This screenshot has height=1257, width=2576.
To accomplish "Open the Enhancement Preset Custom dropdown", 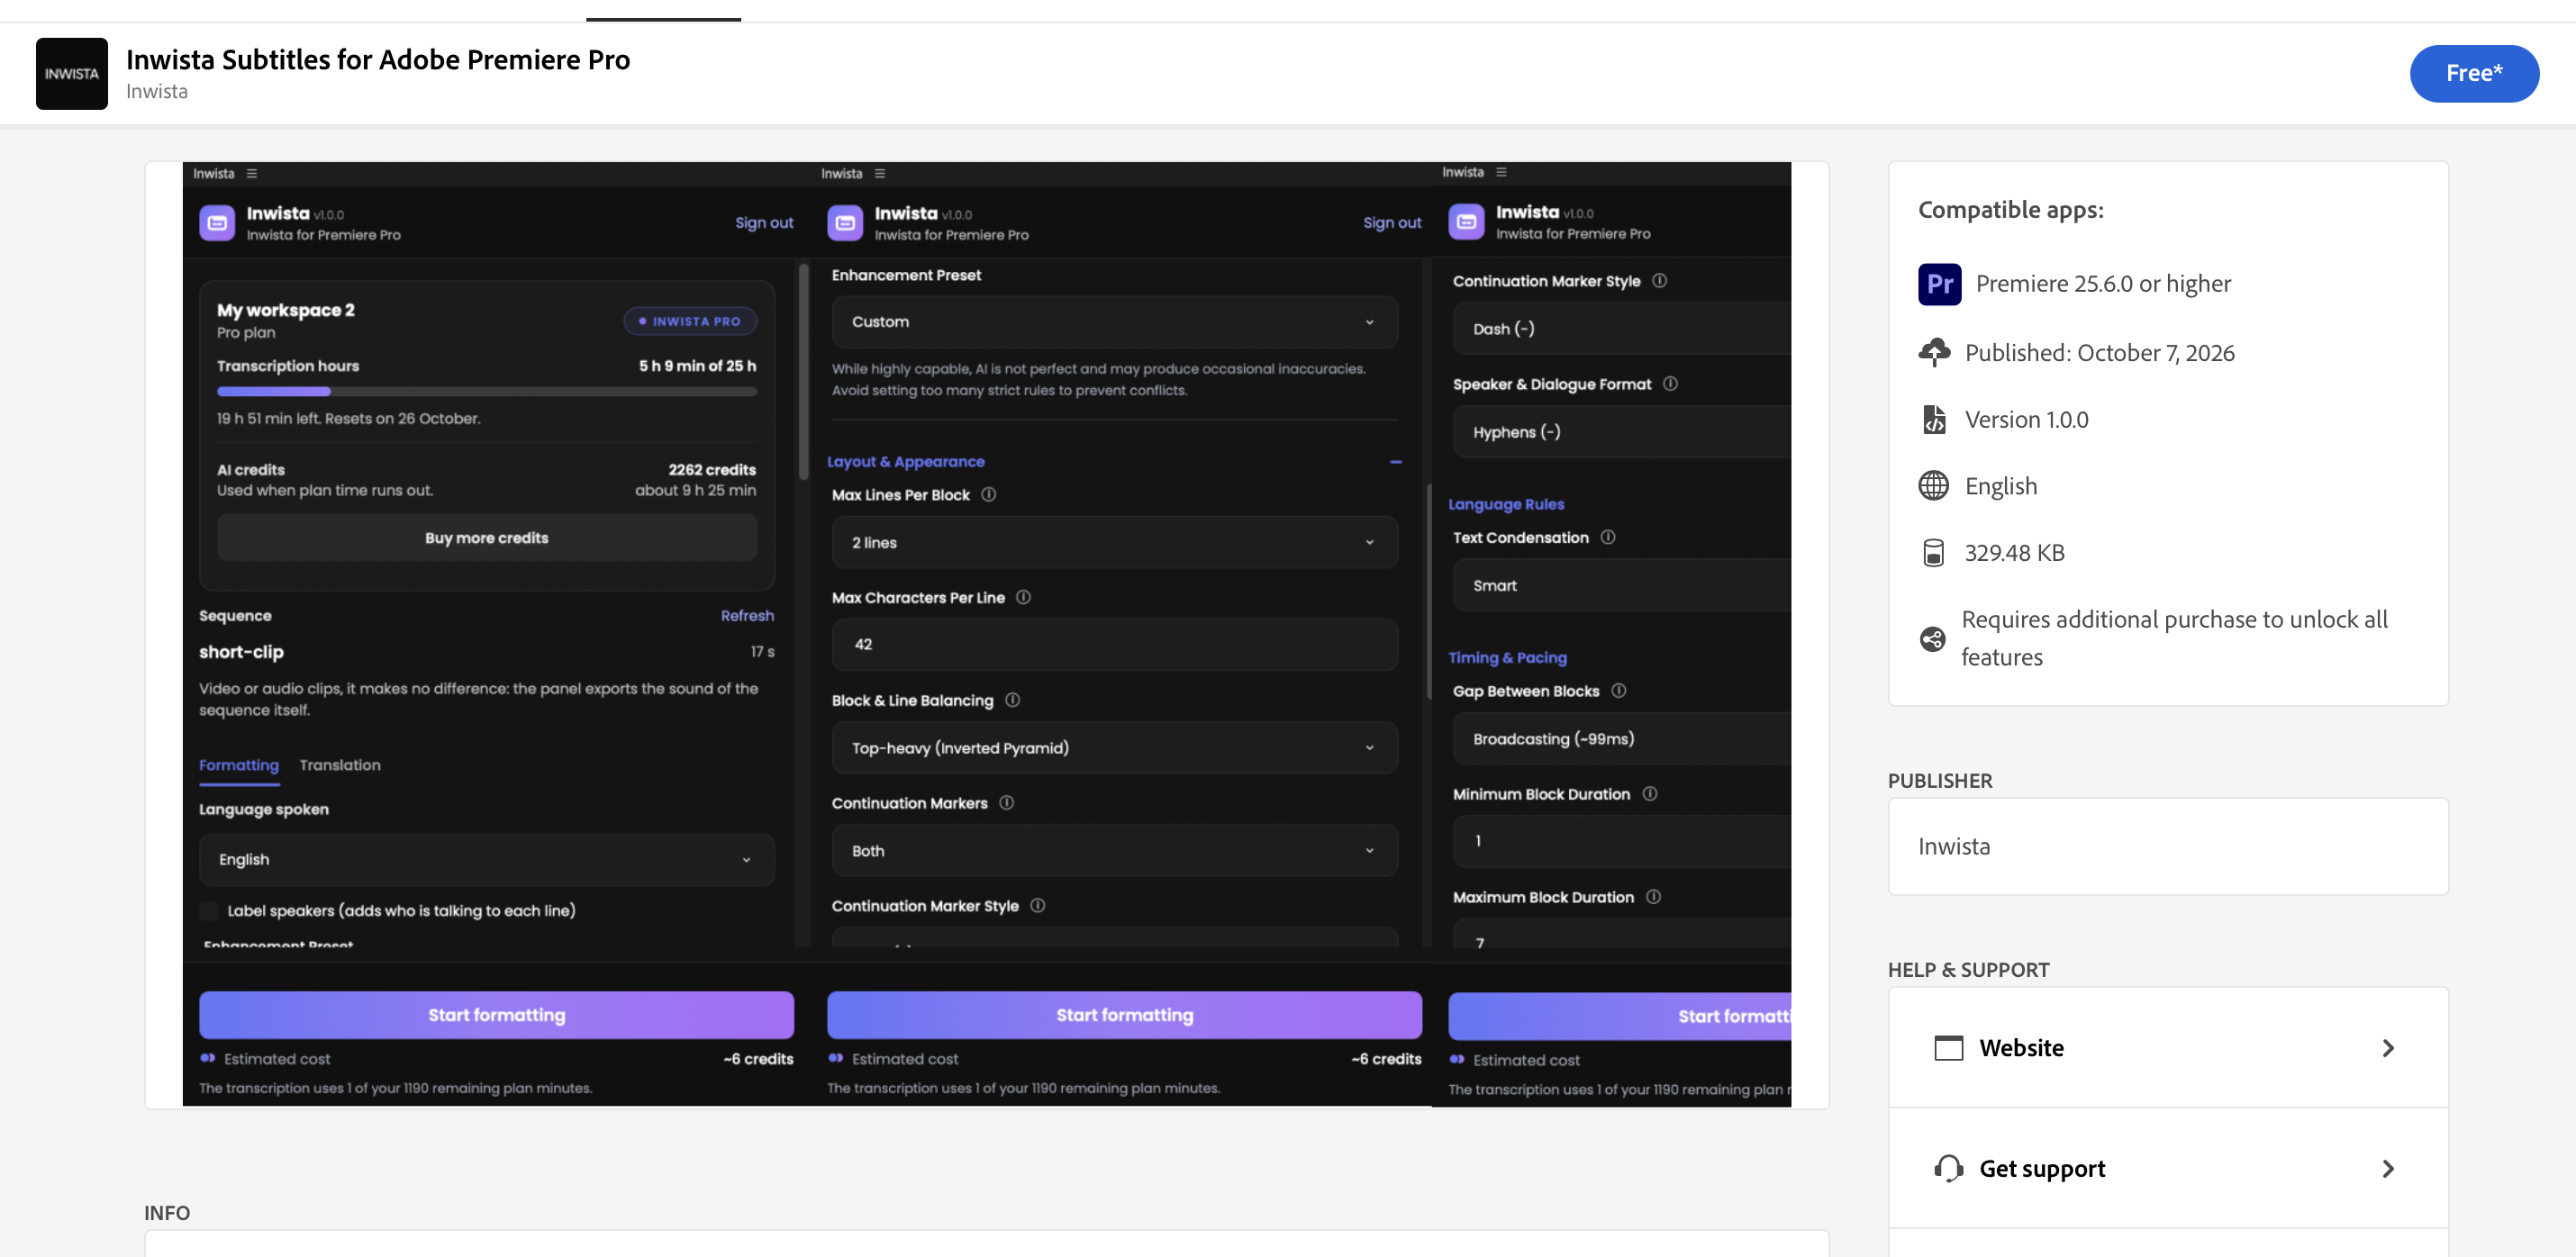I will (x=1114, y=322).
